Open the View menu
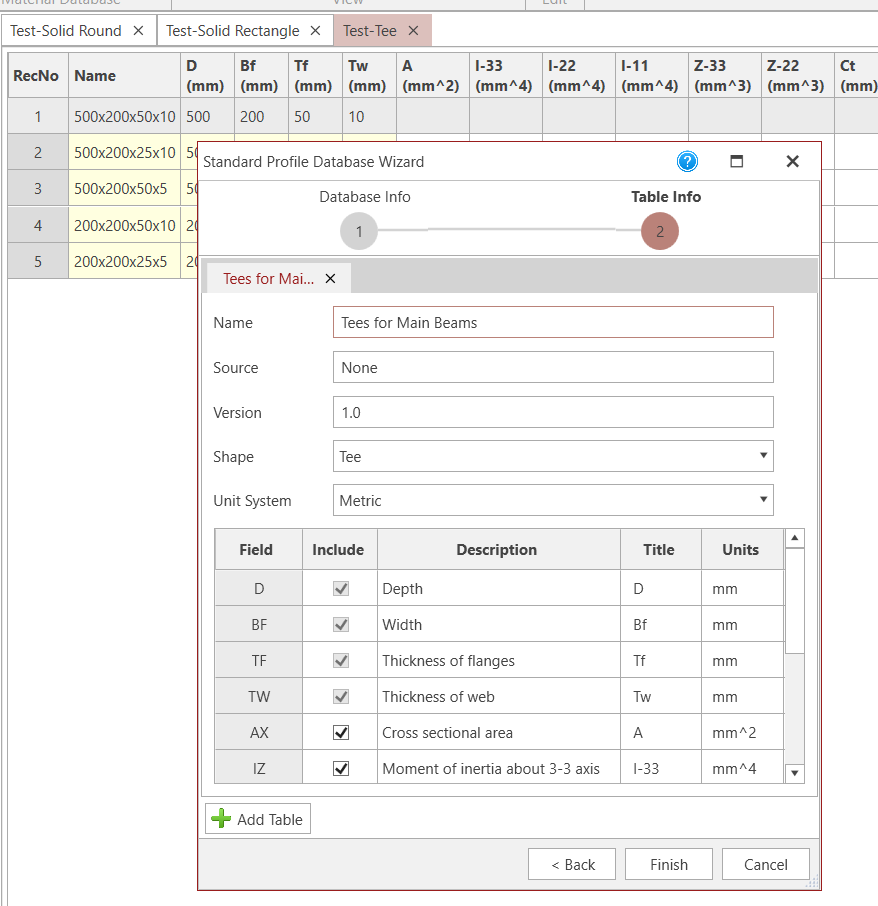The height and width of the screenshot is (906, 878). pos(348,3)
